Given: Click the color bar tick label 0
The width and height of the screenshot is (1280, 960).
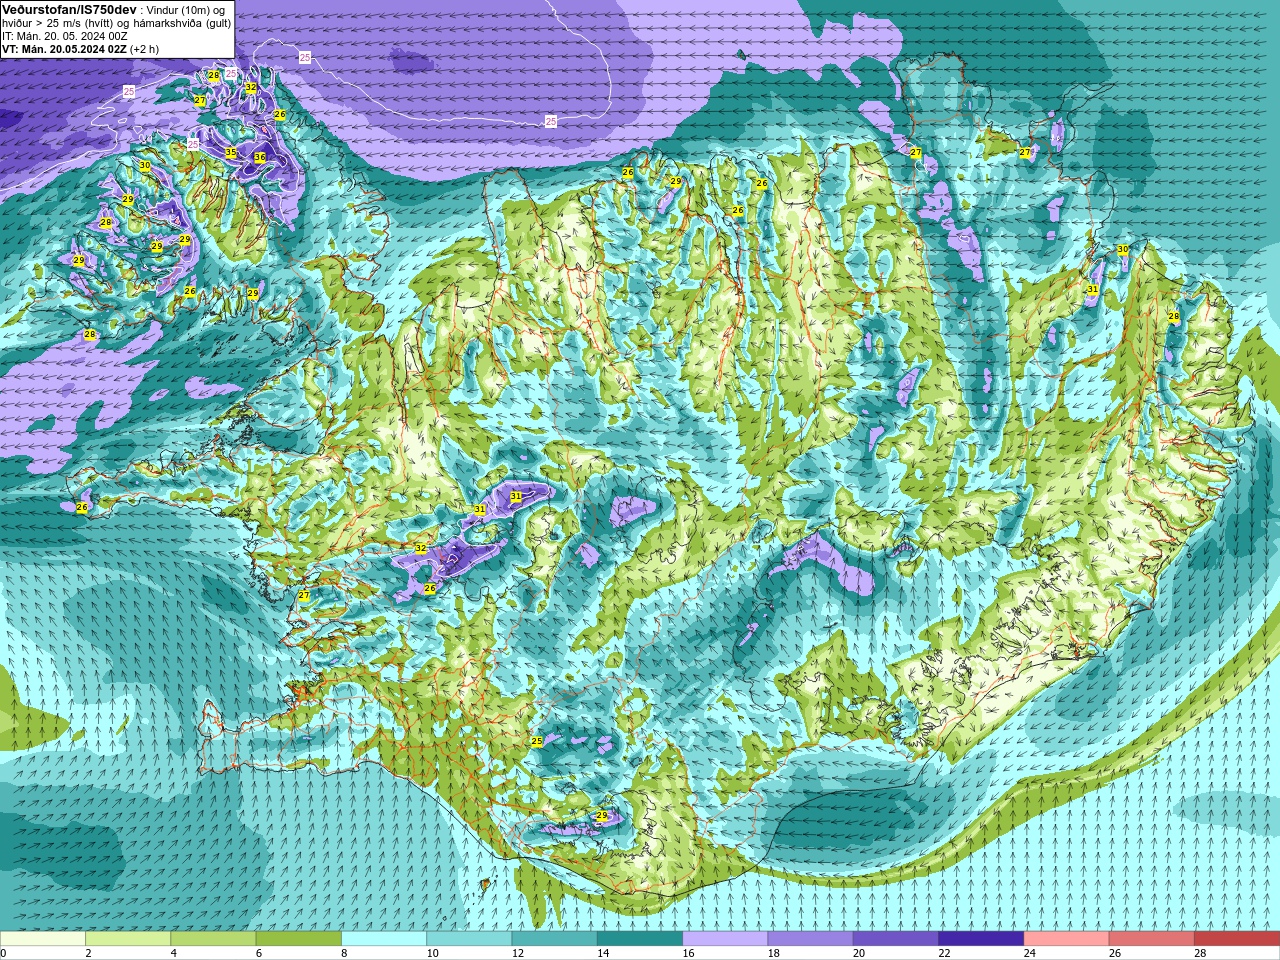Looking at the screenshot, I should click(x=3, y=953).
